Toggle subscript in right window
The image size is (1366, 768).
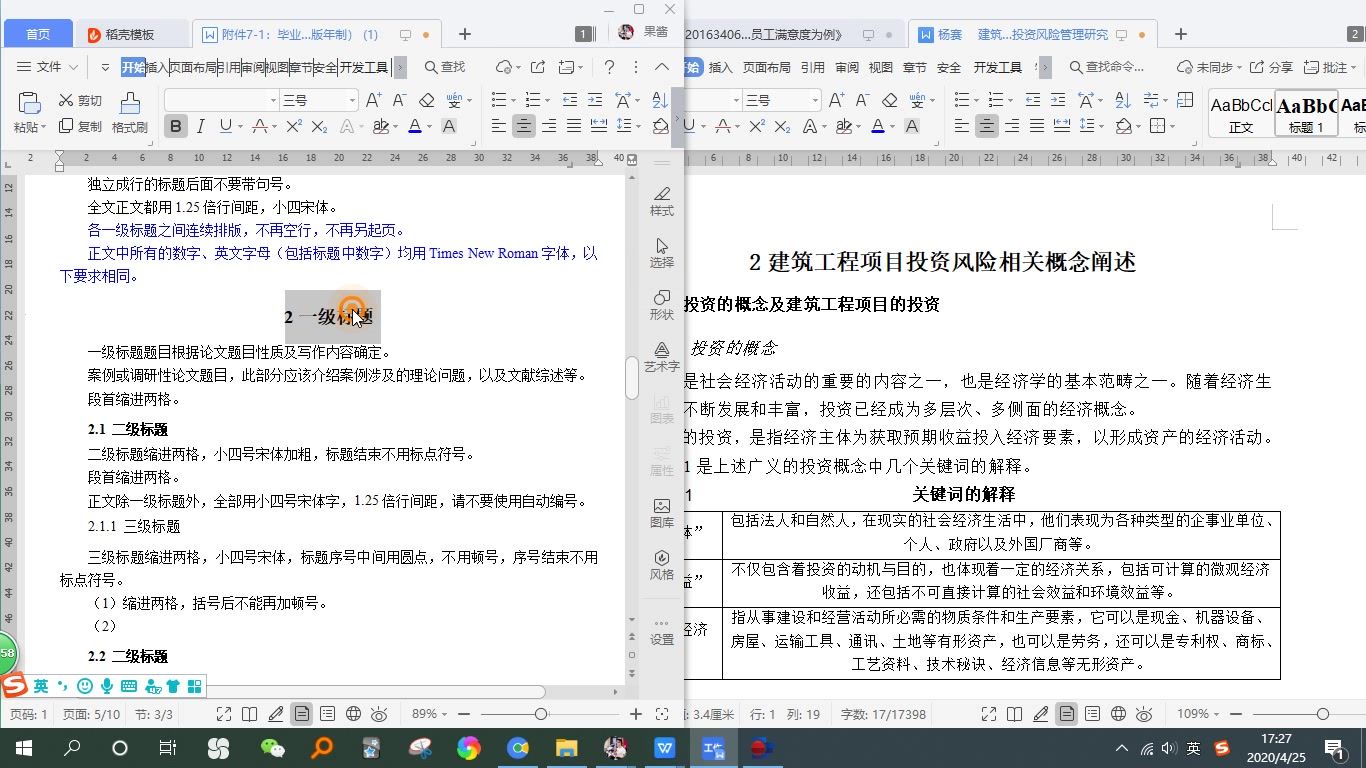tap(782, 126)
